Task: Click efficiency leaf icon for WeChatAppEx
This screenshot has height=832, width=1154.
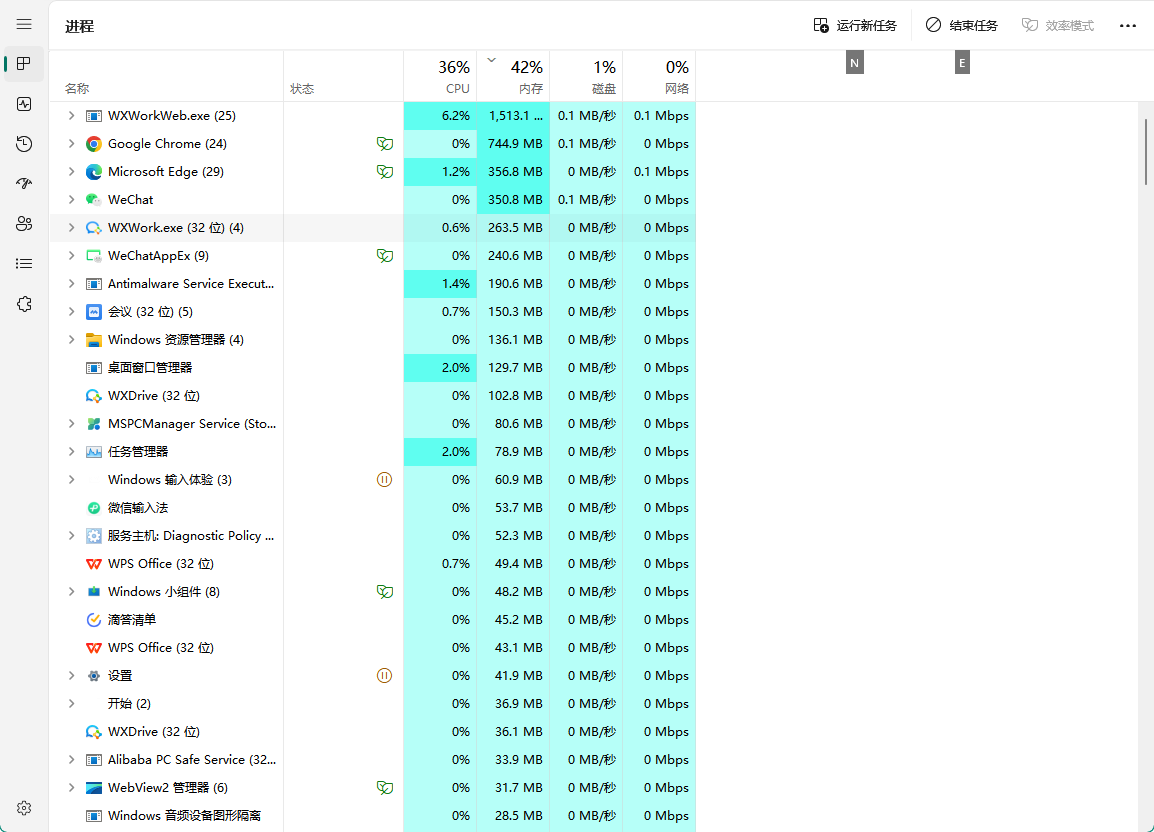Action: pos(384,255)
